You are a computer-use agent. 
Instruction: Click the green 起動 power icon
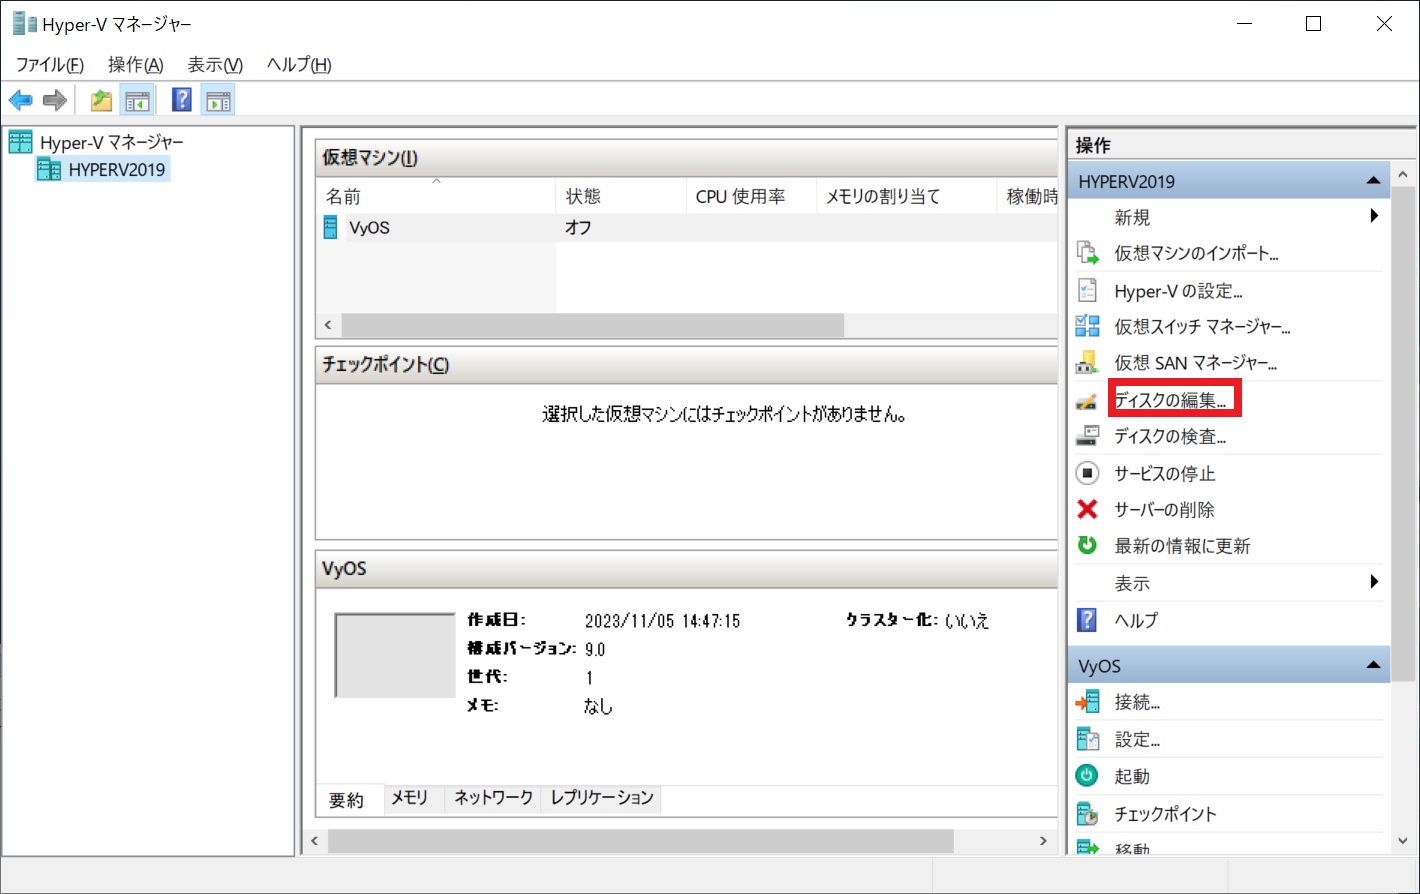[1087, 775]
